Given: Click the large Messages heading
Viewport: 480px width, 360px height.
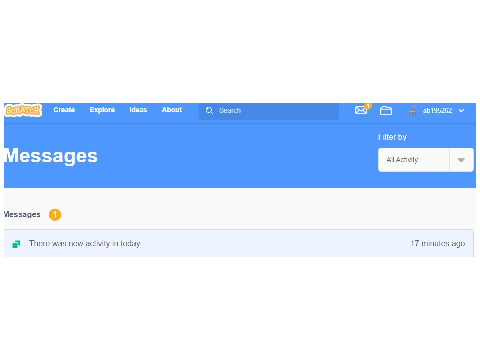Looking at the screenshot, I should tap(51, 156).
